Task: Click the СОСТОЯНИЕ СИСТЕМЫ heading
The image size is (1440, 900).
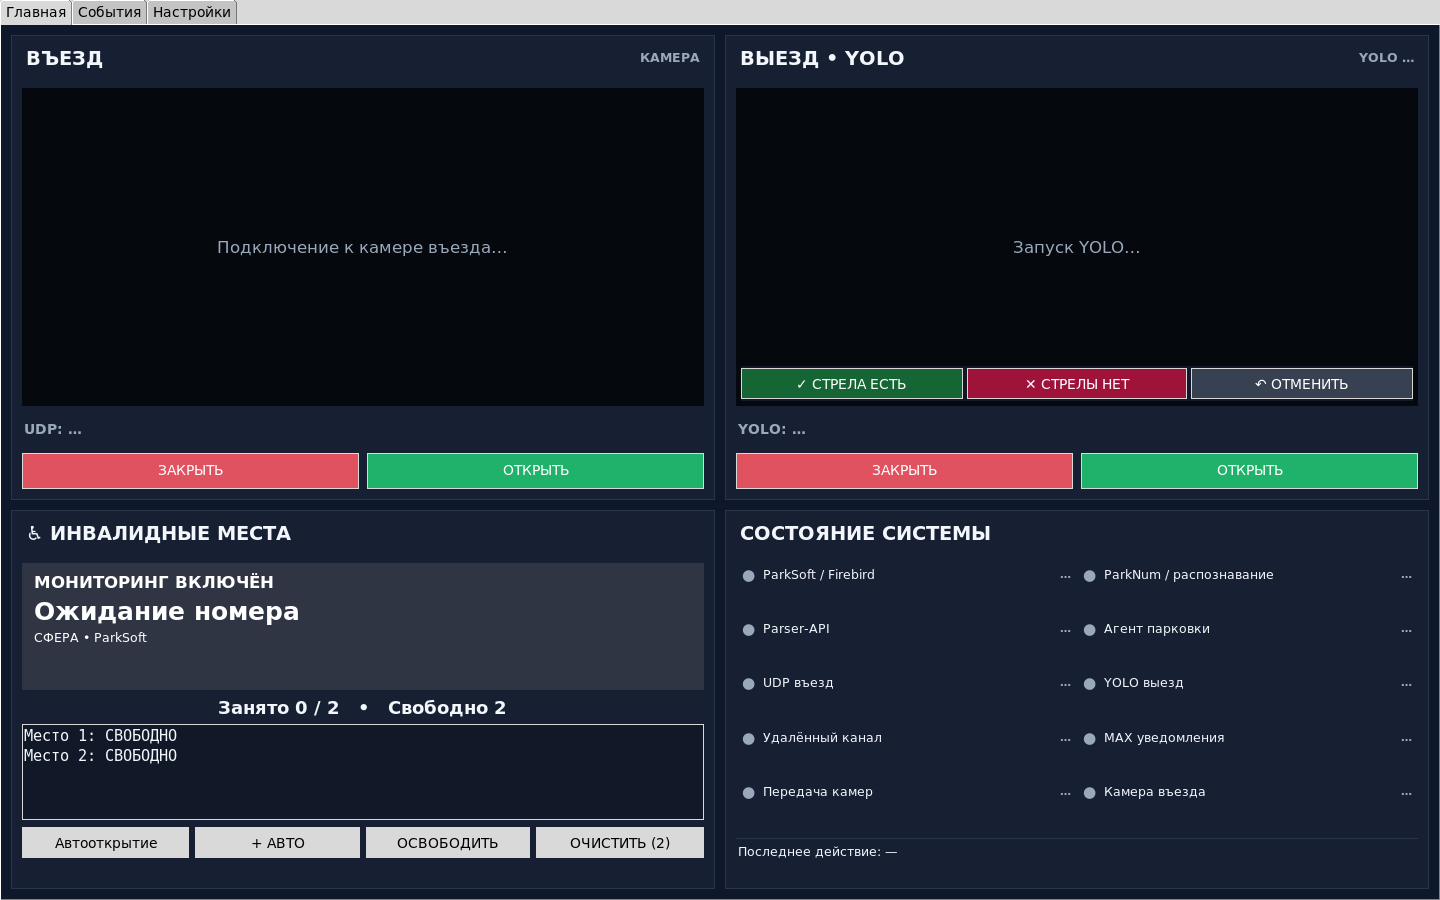Action: pyautogui.click(x=866, y=534)
